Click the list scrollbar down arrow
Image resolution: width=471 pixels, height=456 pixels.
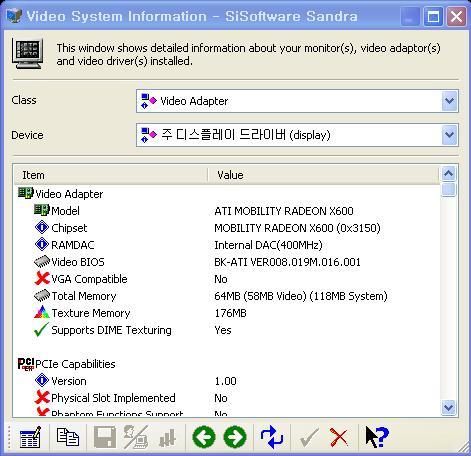[x=449, y=407]
